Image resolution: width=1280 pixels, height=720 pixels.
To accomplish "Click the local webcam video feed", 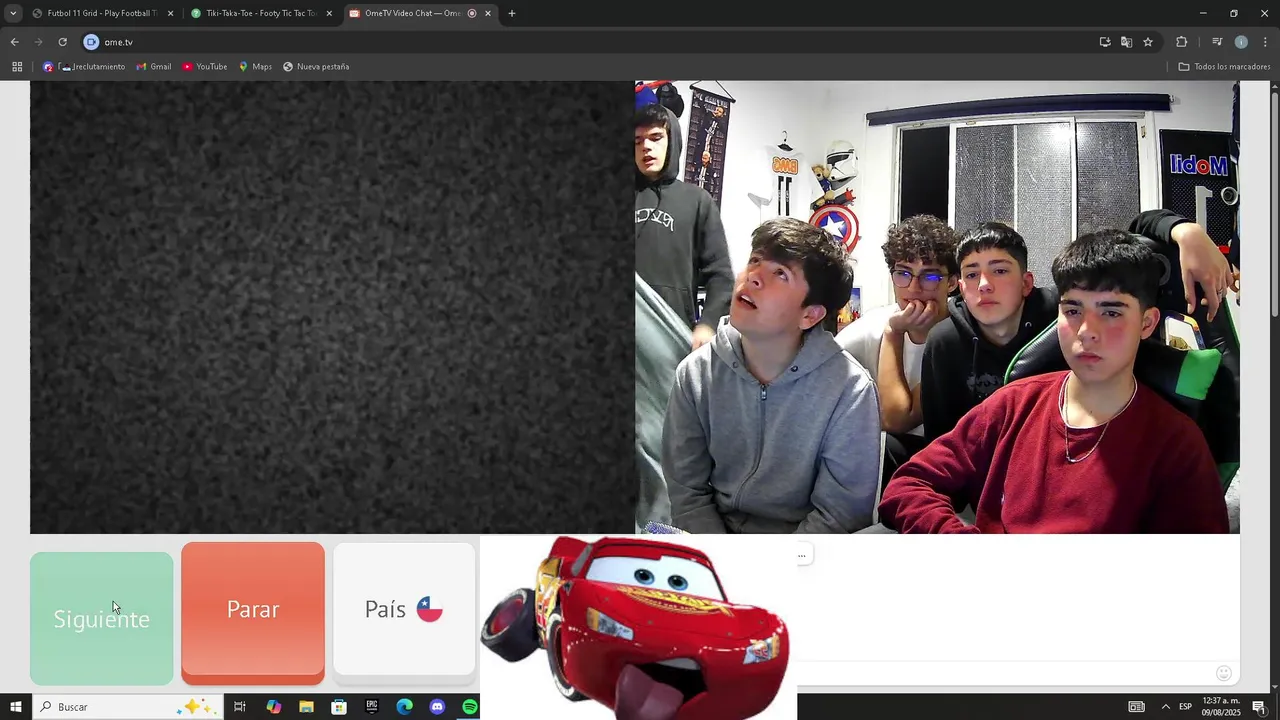I will [937, 307].
